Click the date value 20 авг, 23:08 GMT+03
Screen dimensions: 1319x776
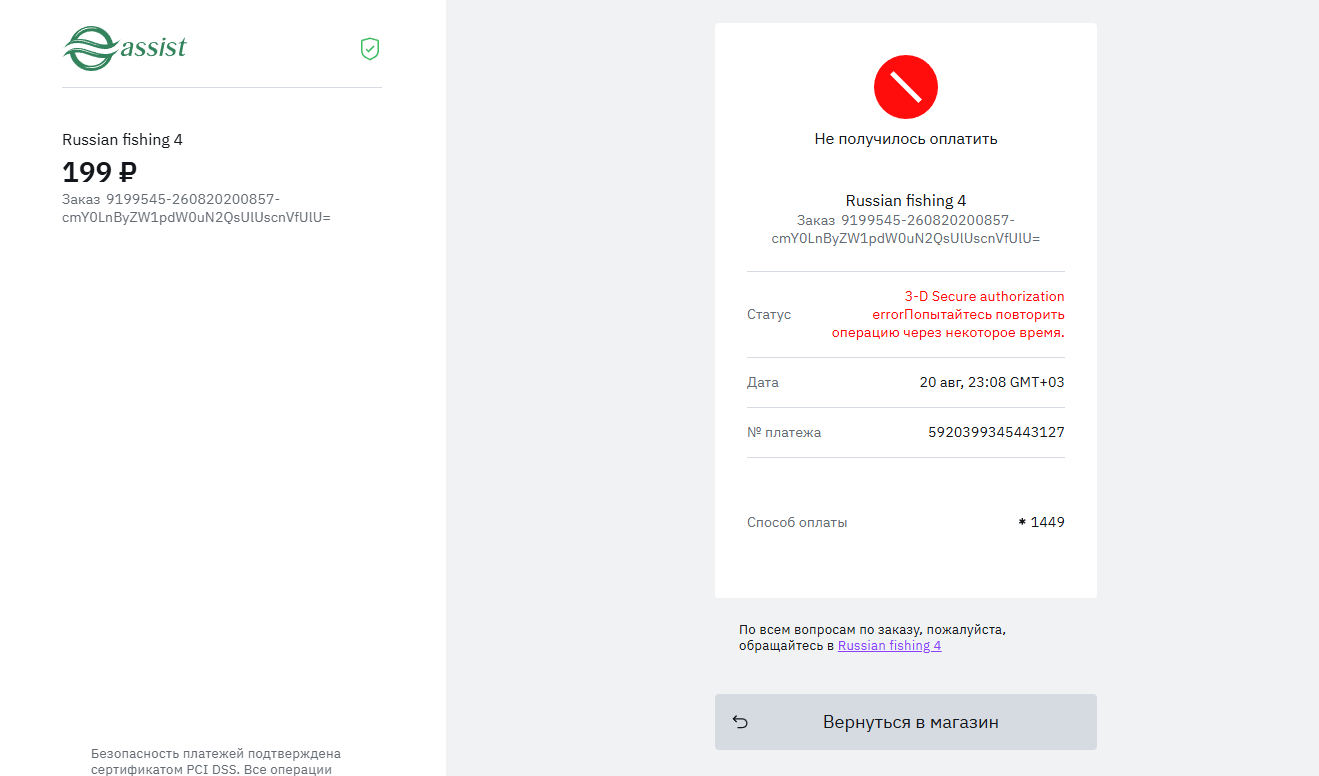(x=992, y=383)
